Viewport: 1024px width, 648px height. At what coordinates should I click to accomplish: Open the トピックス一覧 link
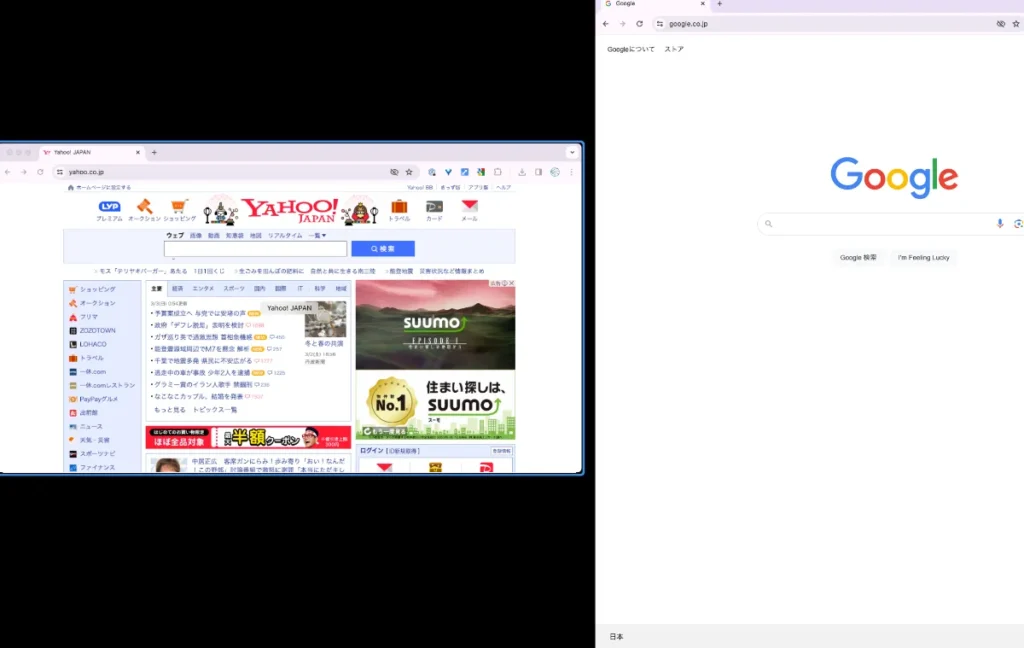[215, 410]
